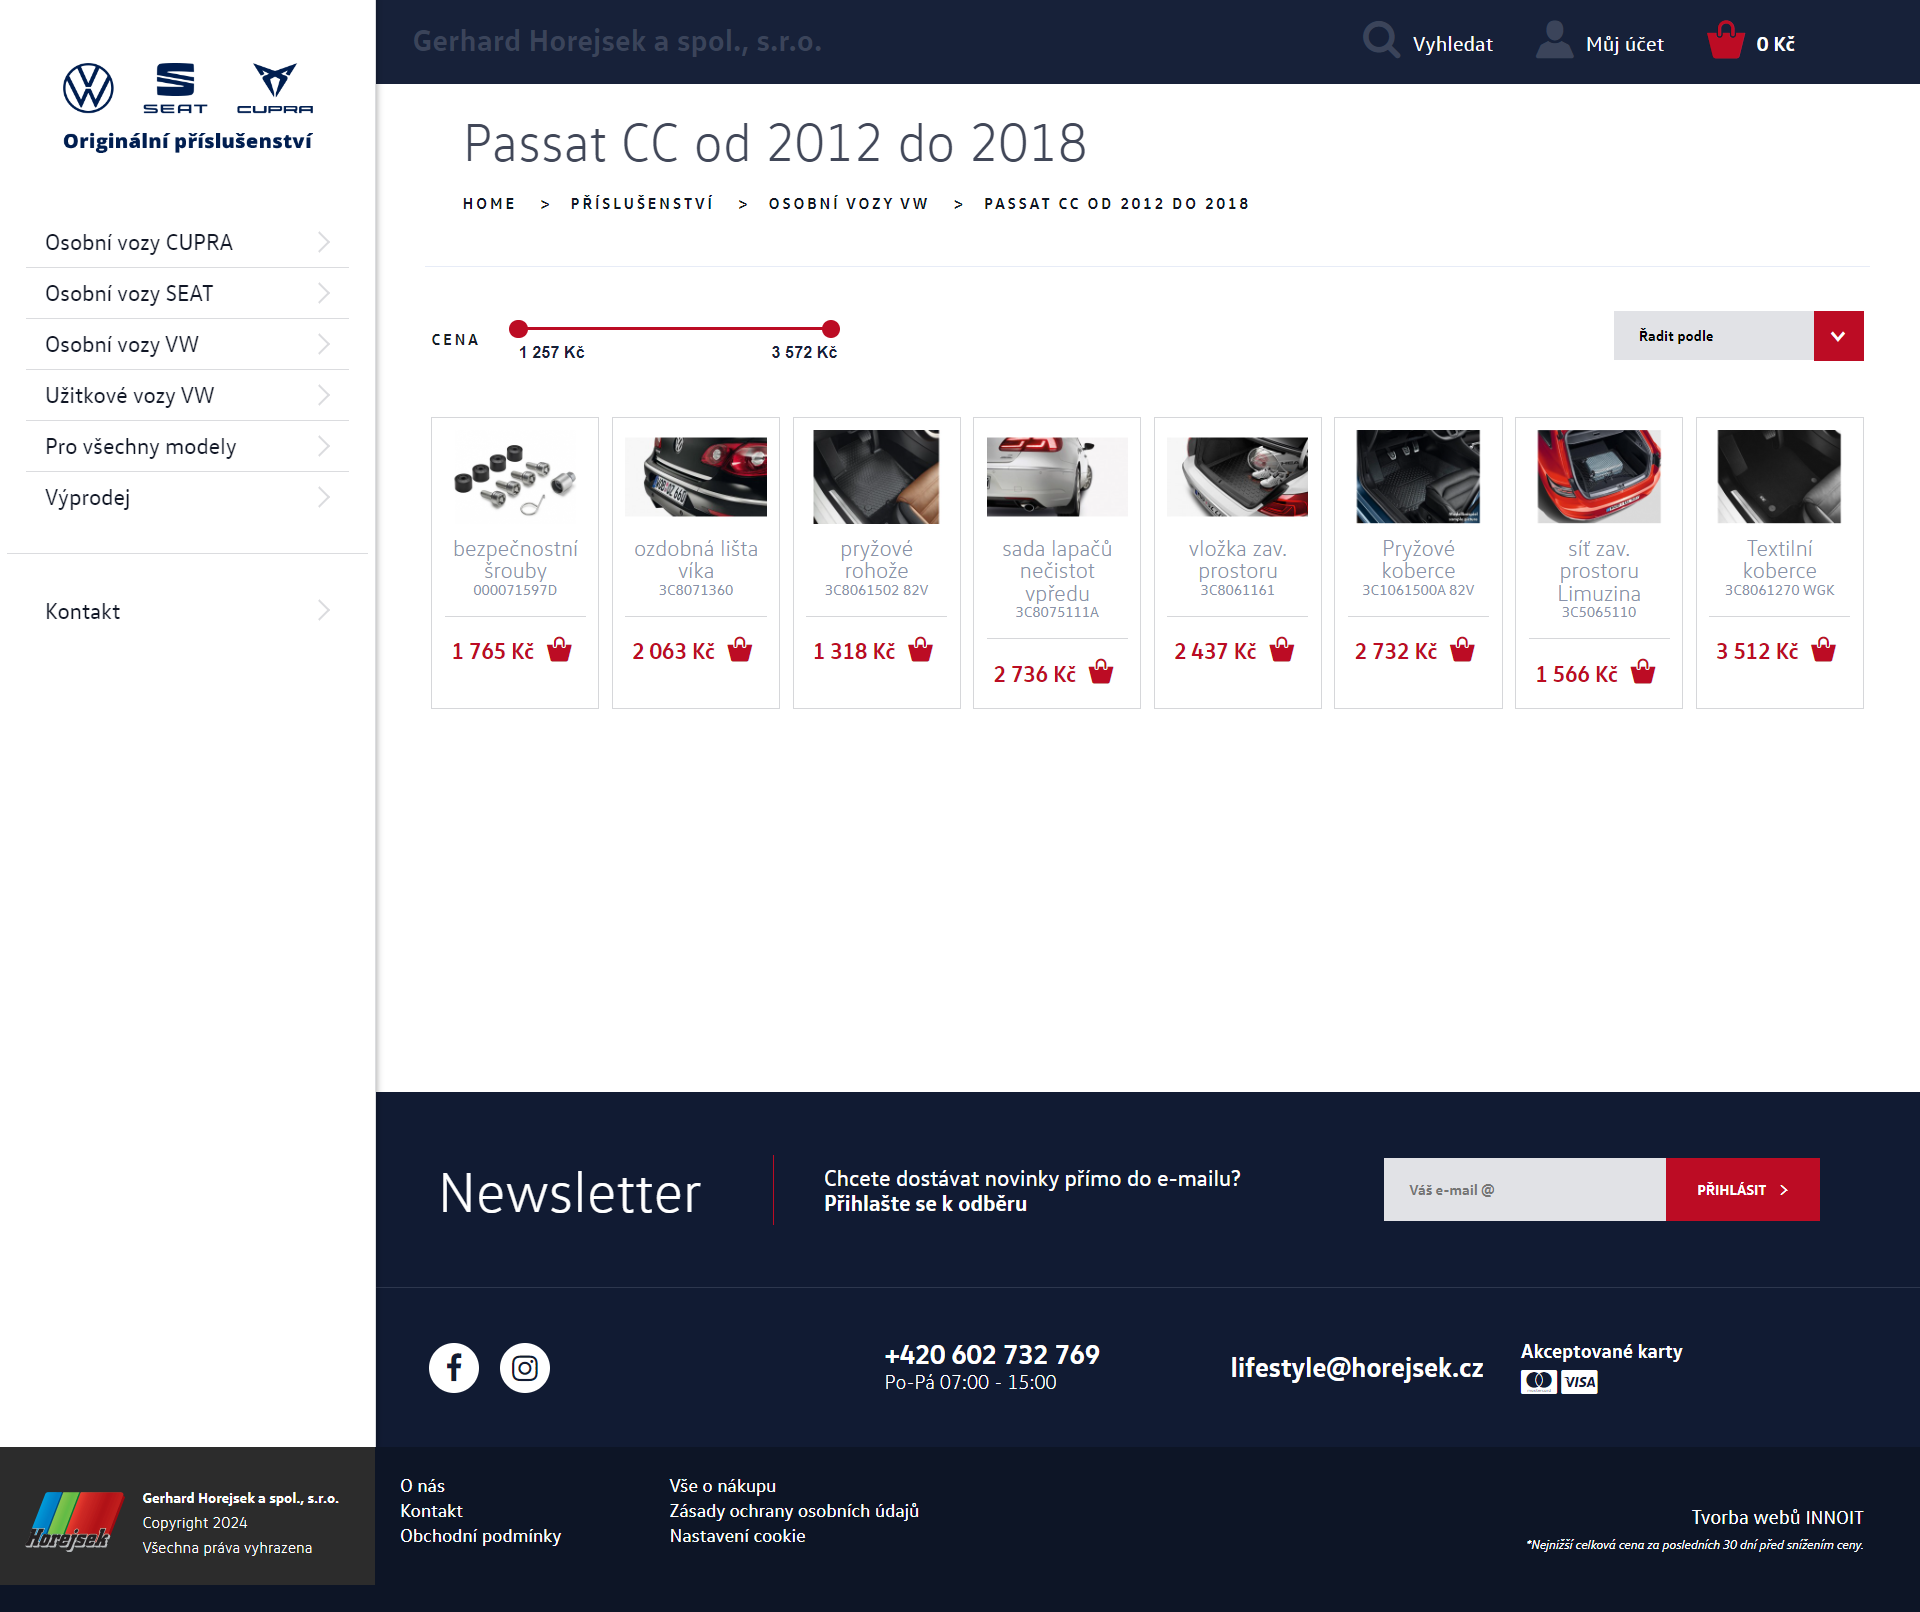Click the minimum price slider handle
1920x1612 pixels.
[518, 328]
